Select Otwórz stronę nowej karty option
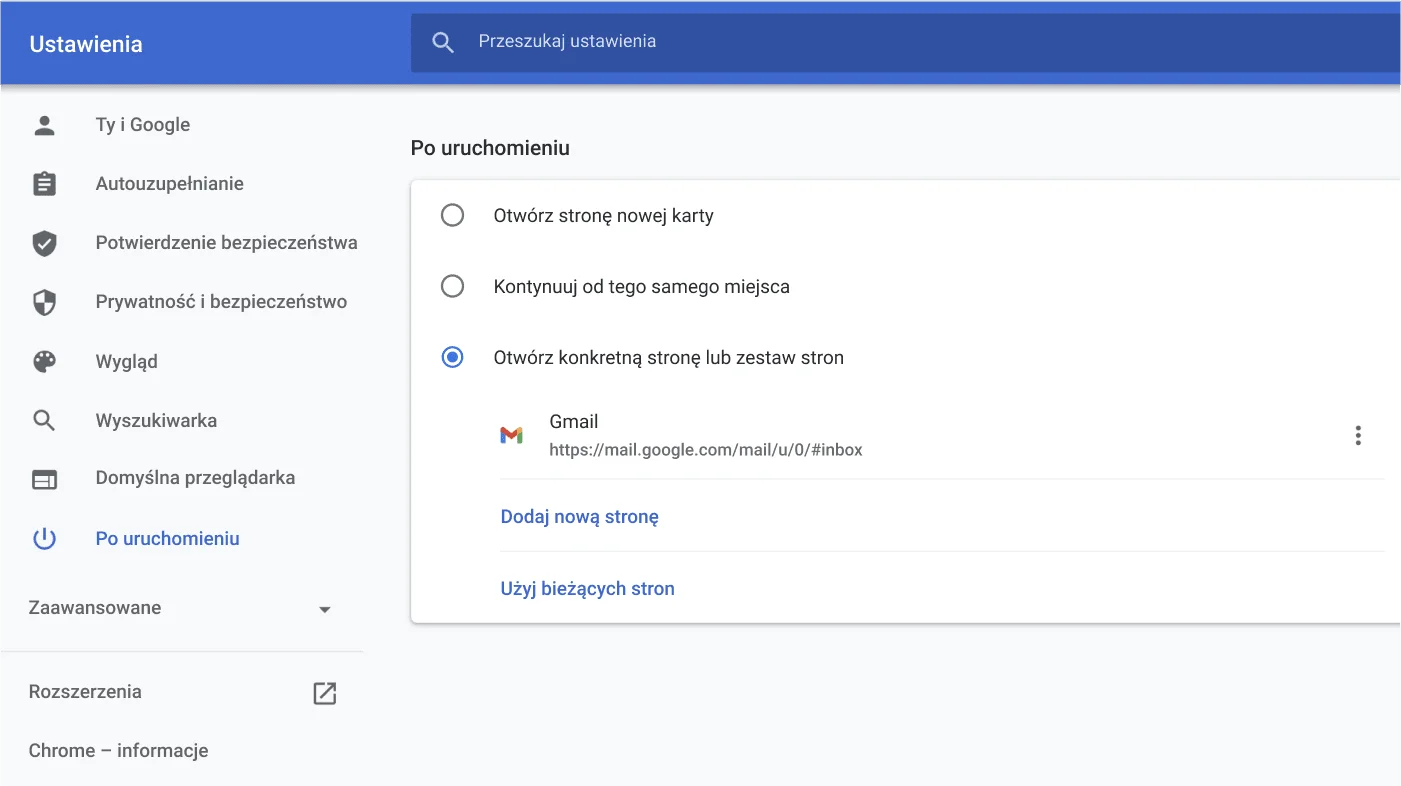1401x786 pixels. 453,215
